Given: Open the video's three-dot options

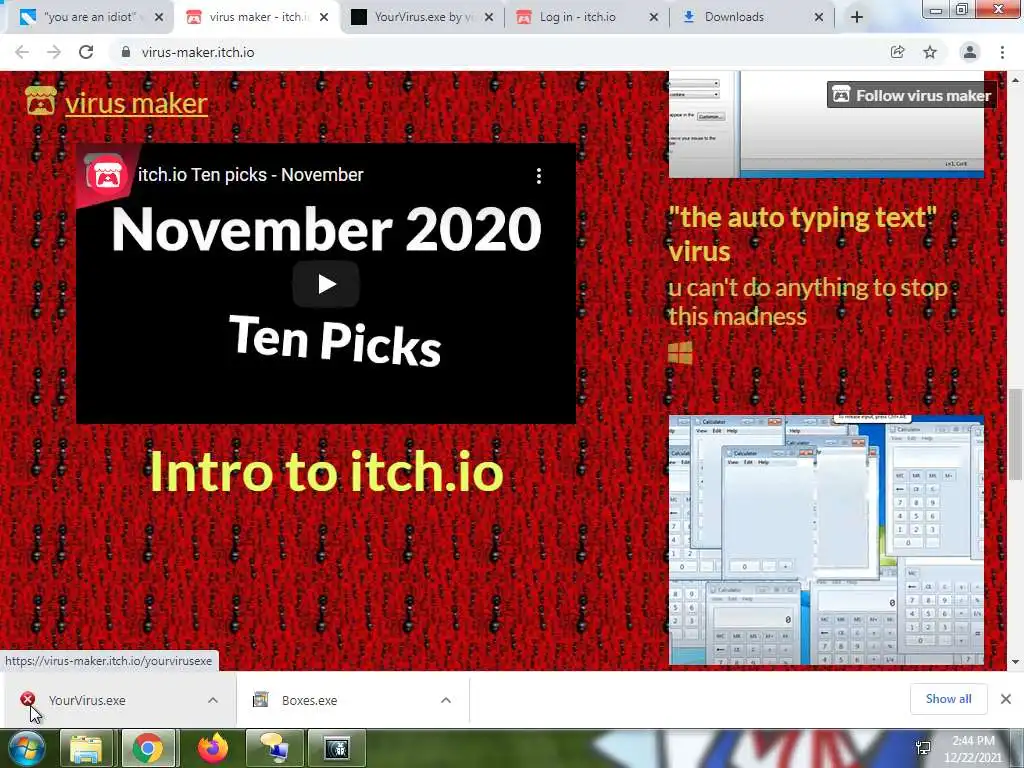Looking at the screenshot, I should [x=539, y=176].
